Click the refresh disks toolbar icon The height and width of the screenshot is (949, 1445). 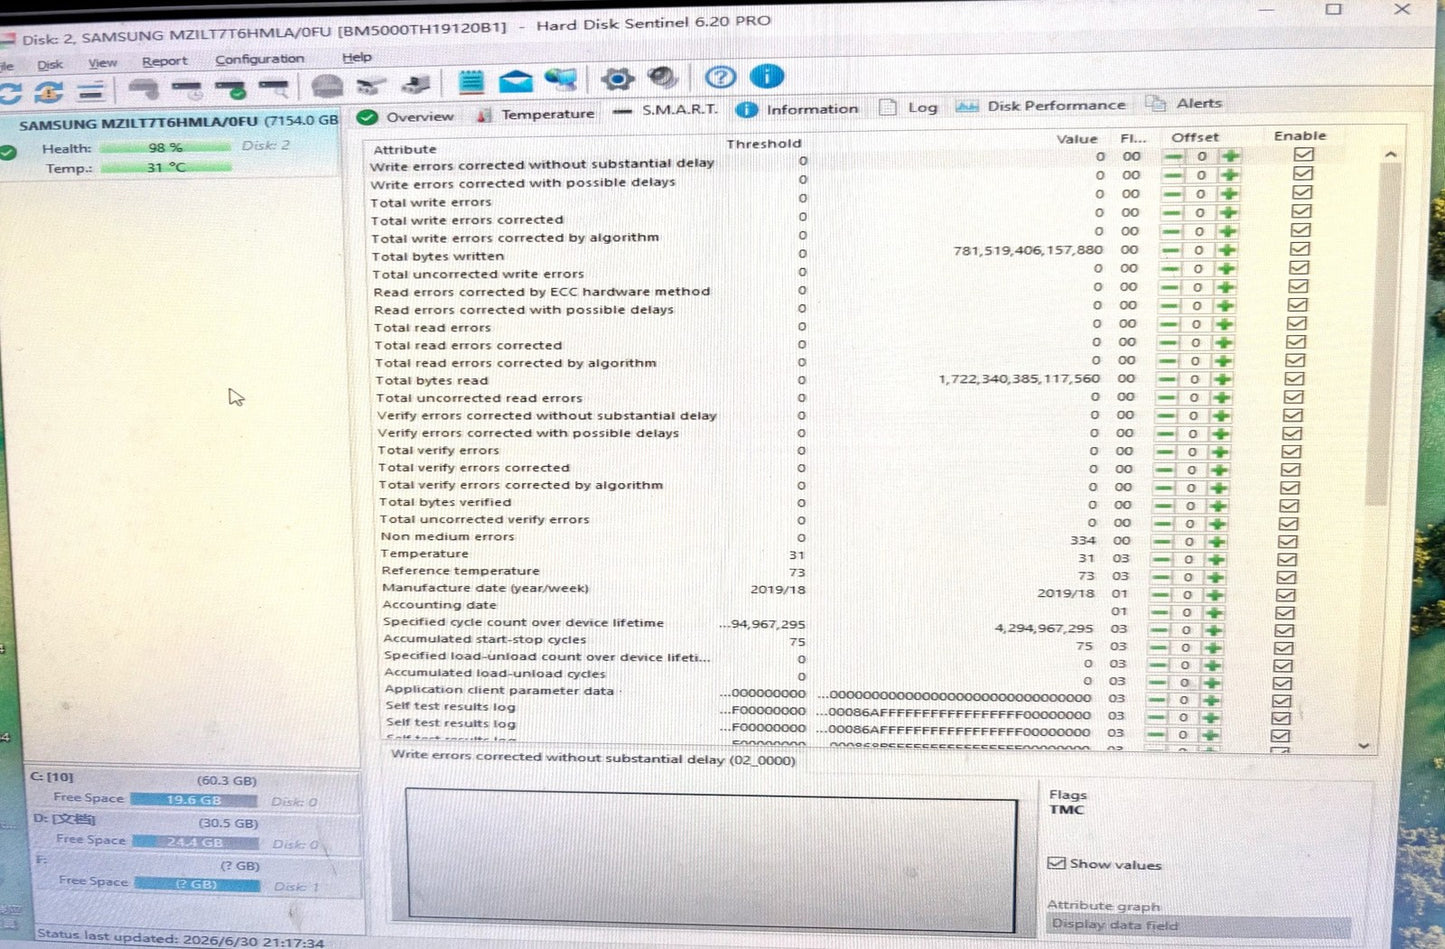(11, 93)
